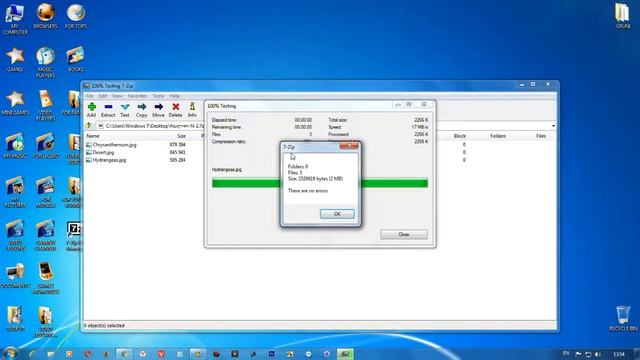Open the Video Players desktop icon

click(x=45, y=105)
